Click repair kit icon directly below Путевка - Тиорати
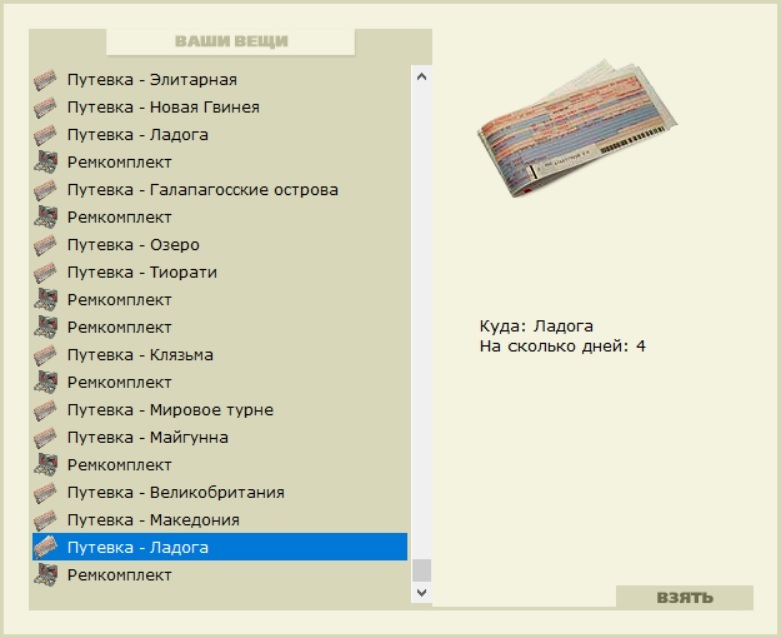 45,300
